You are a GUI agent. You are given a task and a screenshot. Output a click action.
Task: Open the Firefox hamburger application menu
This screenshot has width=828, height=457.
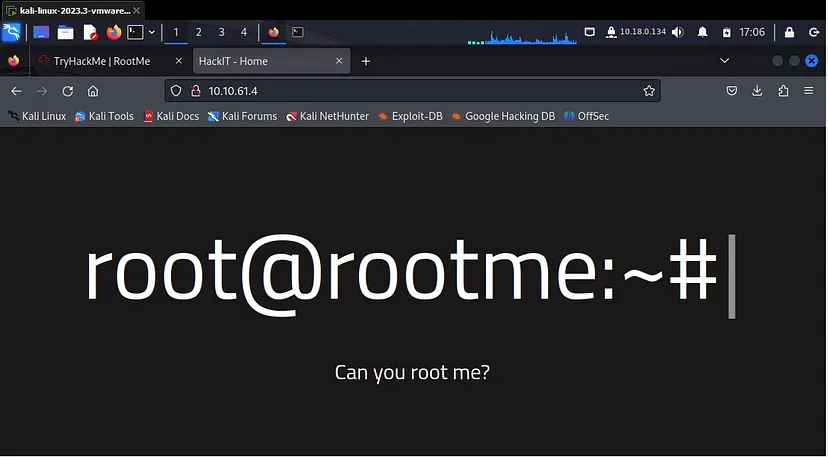pyautogui.click(x=809, y=91)
